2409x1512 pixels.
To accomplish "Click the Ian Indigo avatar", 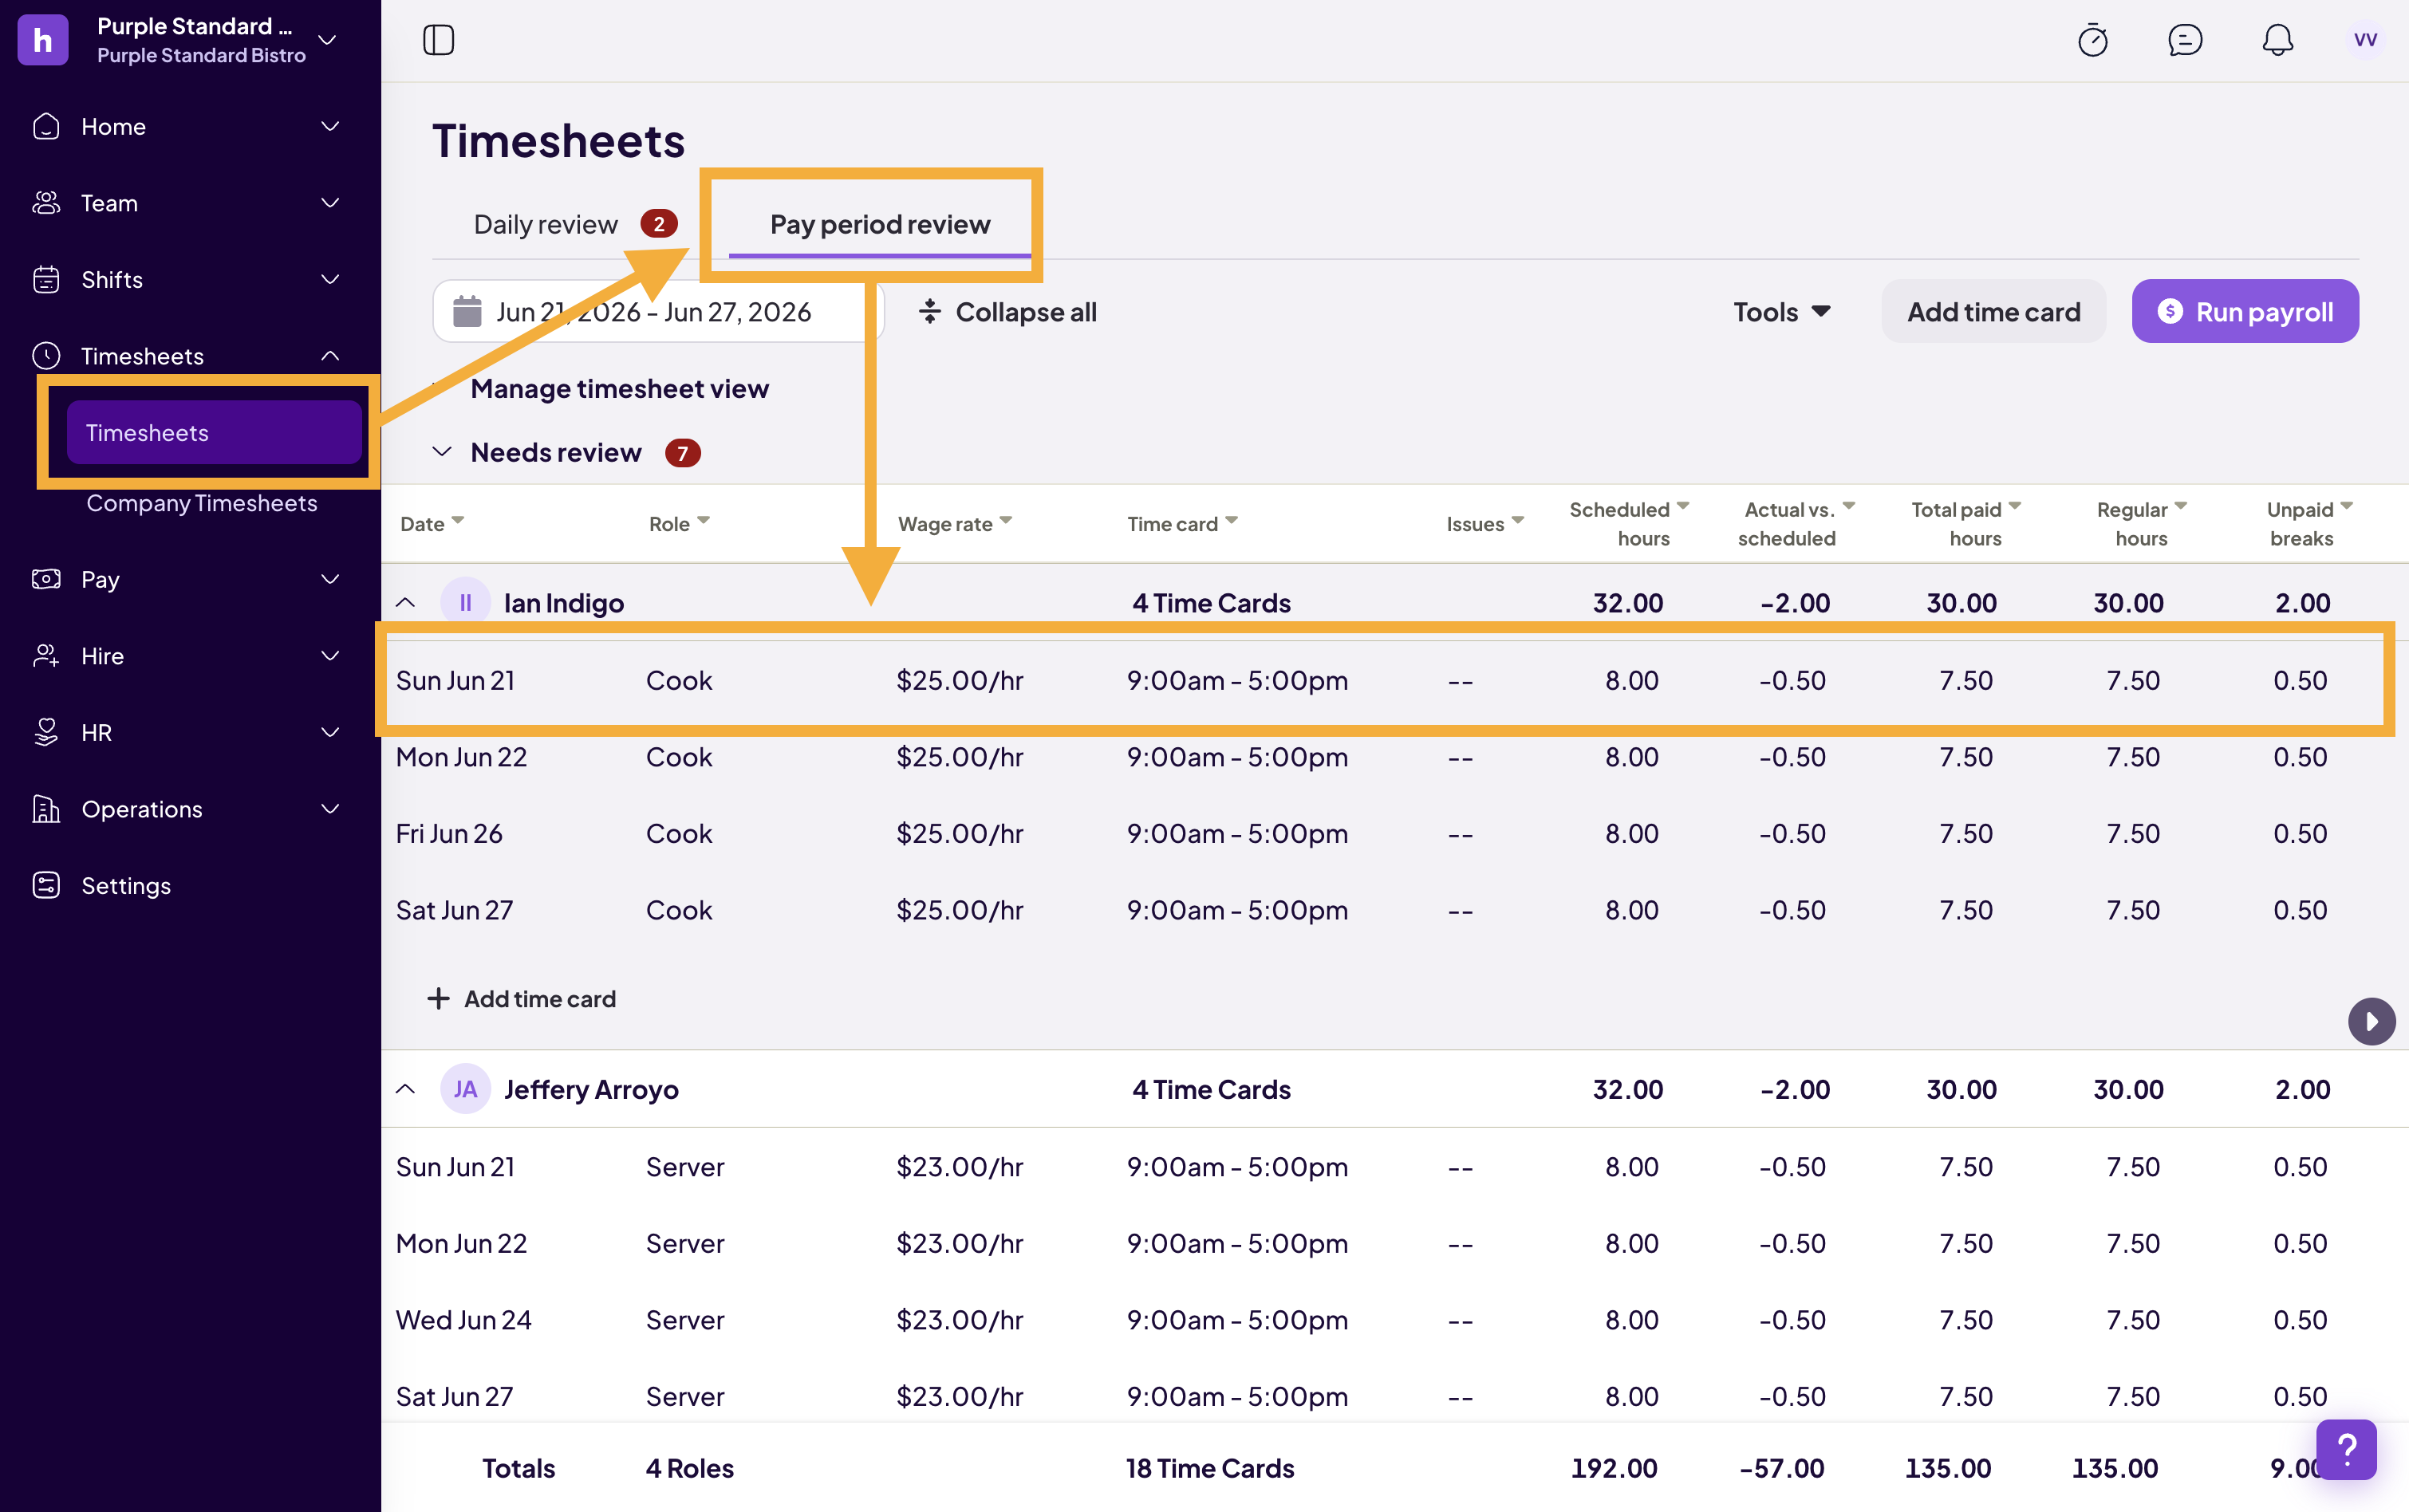I will coord(465,603).
